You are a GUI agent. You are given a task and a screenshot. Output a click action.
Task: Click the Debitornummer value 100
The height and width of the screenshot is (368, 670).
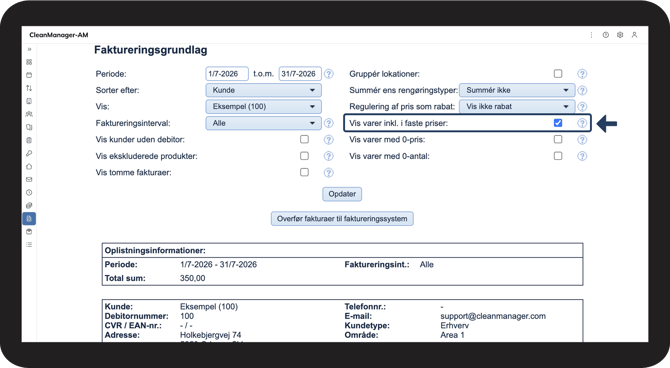tap(187, 316)
